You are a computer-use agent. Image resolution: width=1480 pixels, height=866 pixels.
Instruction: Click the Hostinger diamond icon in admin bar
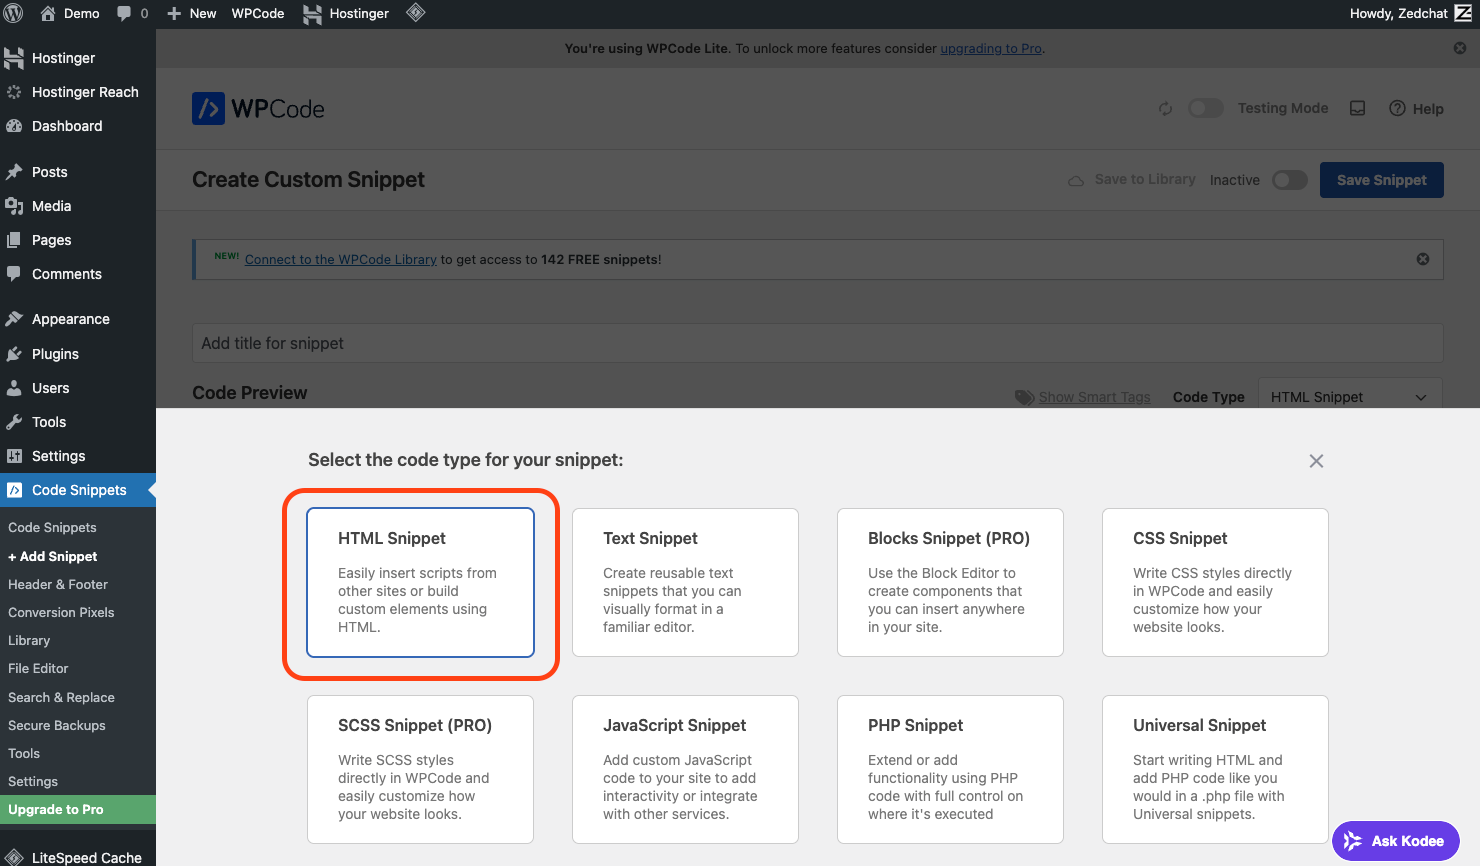(x=416, y=13)
